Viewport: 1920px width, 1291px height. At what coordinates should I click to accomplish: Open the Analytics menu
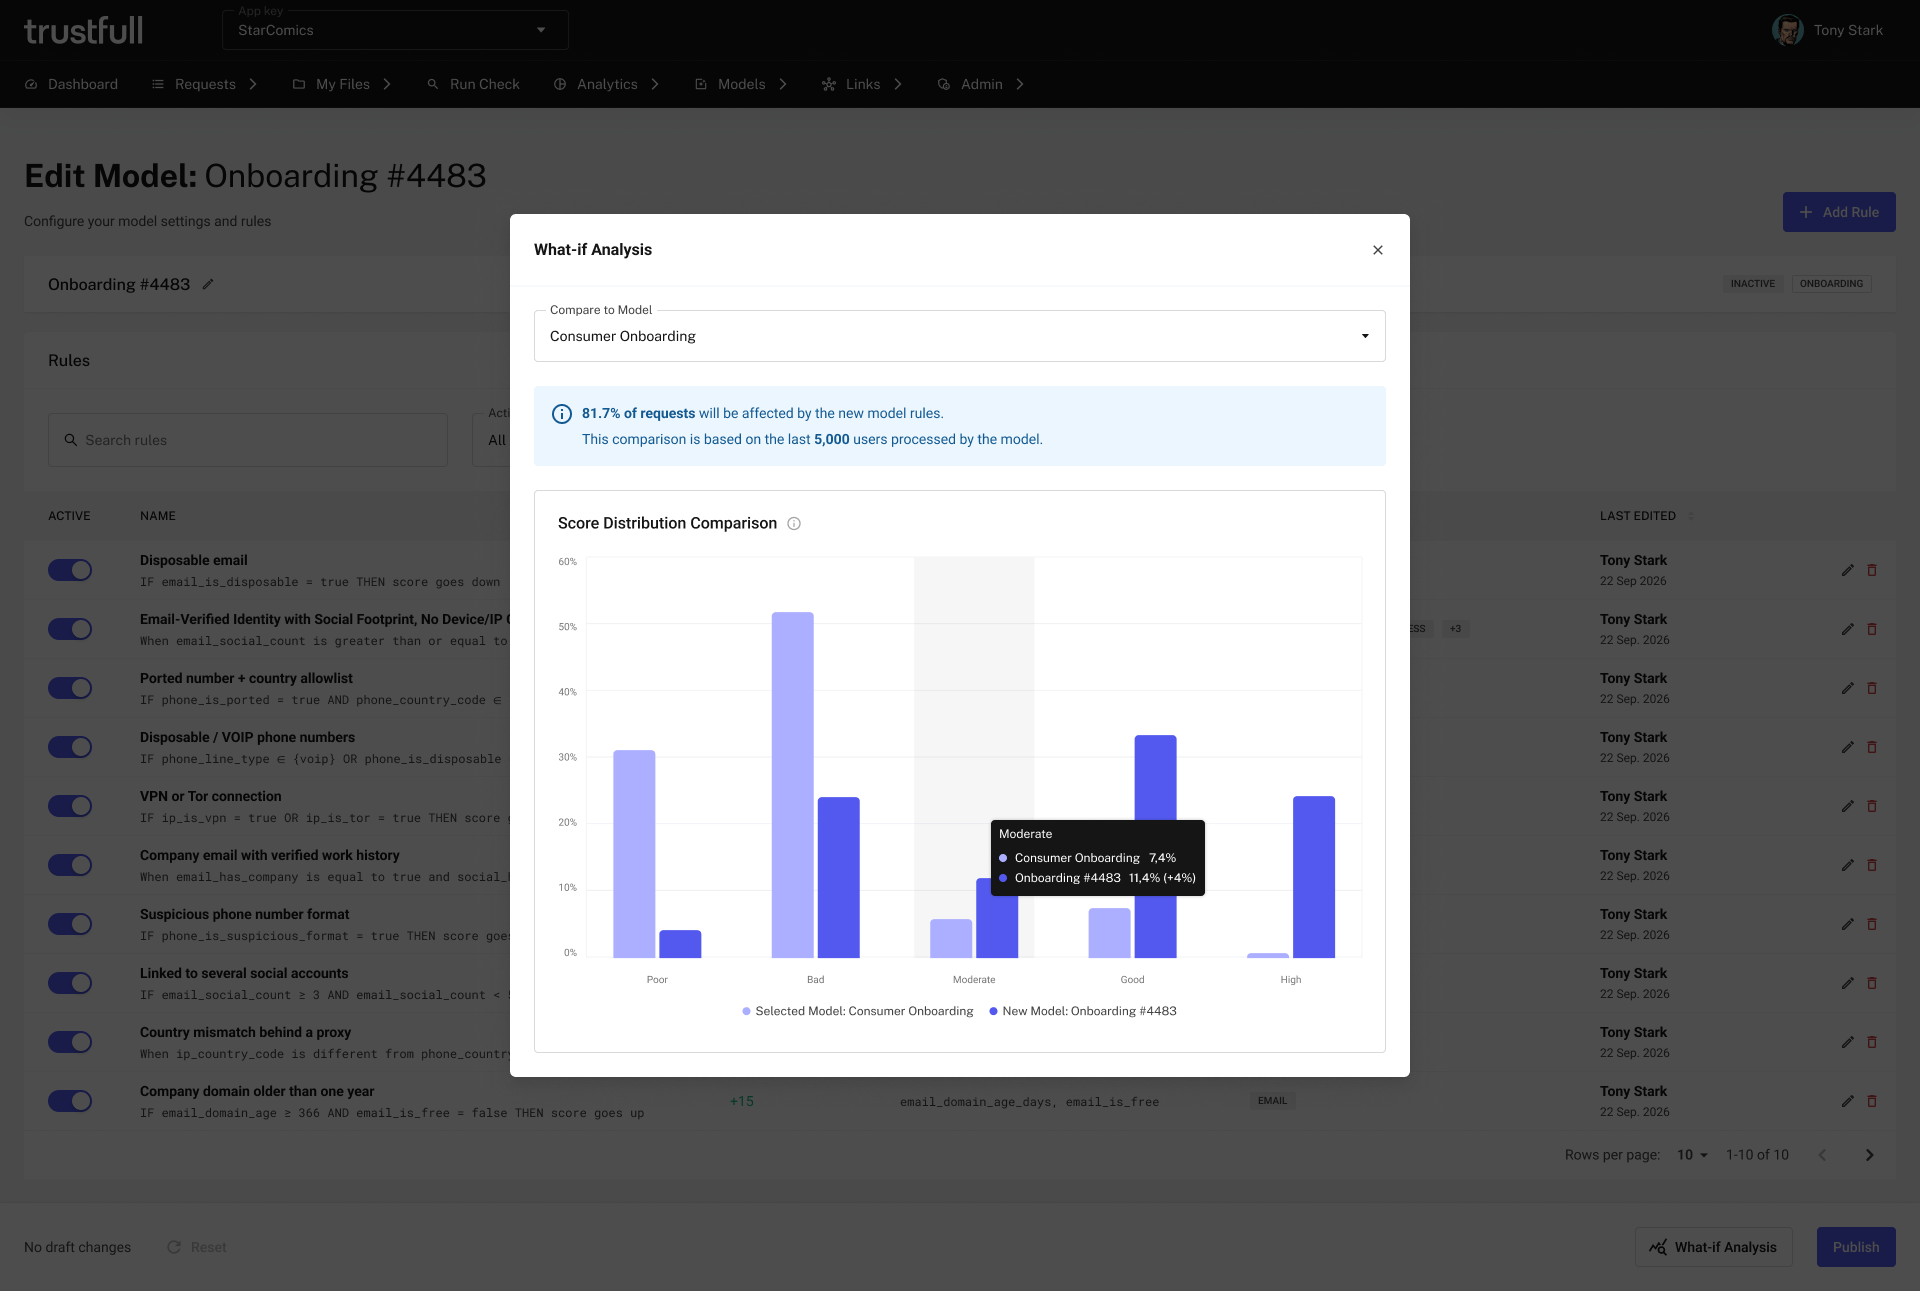pyautogui.click(x=607, y=84)
